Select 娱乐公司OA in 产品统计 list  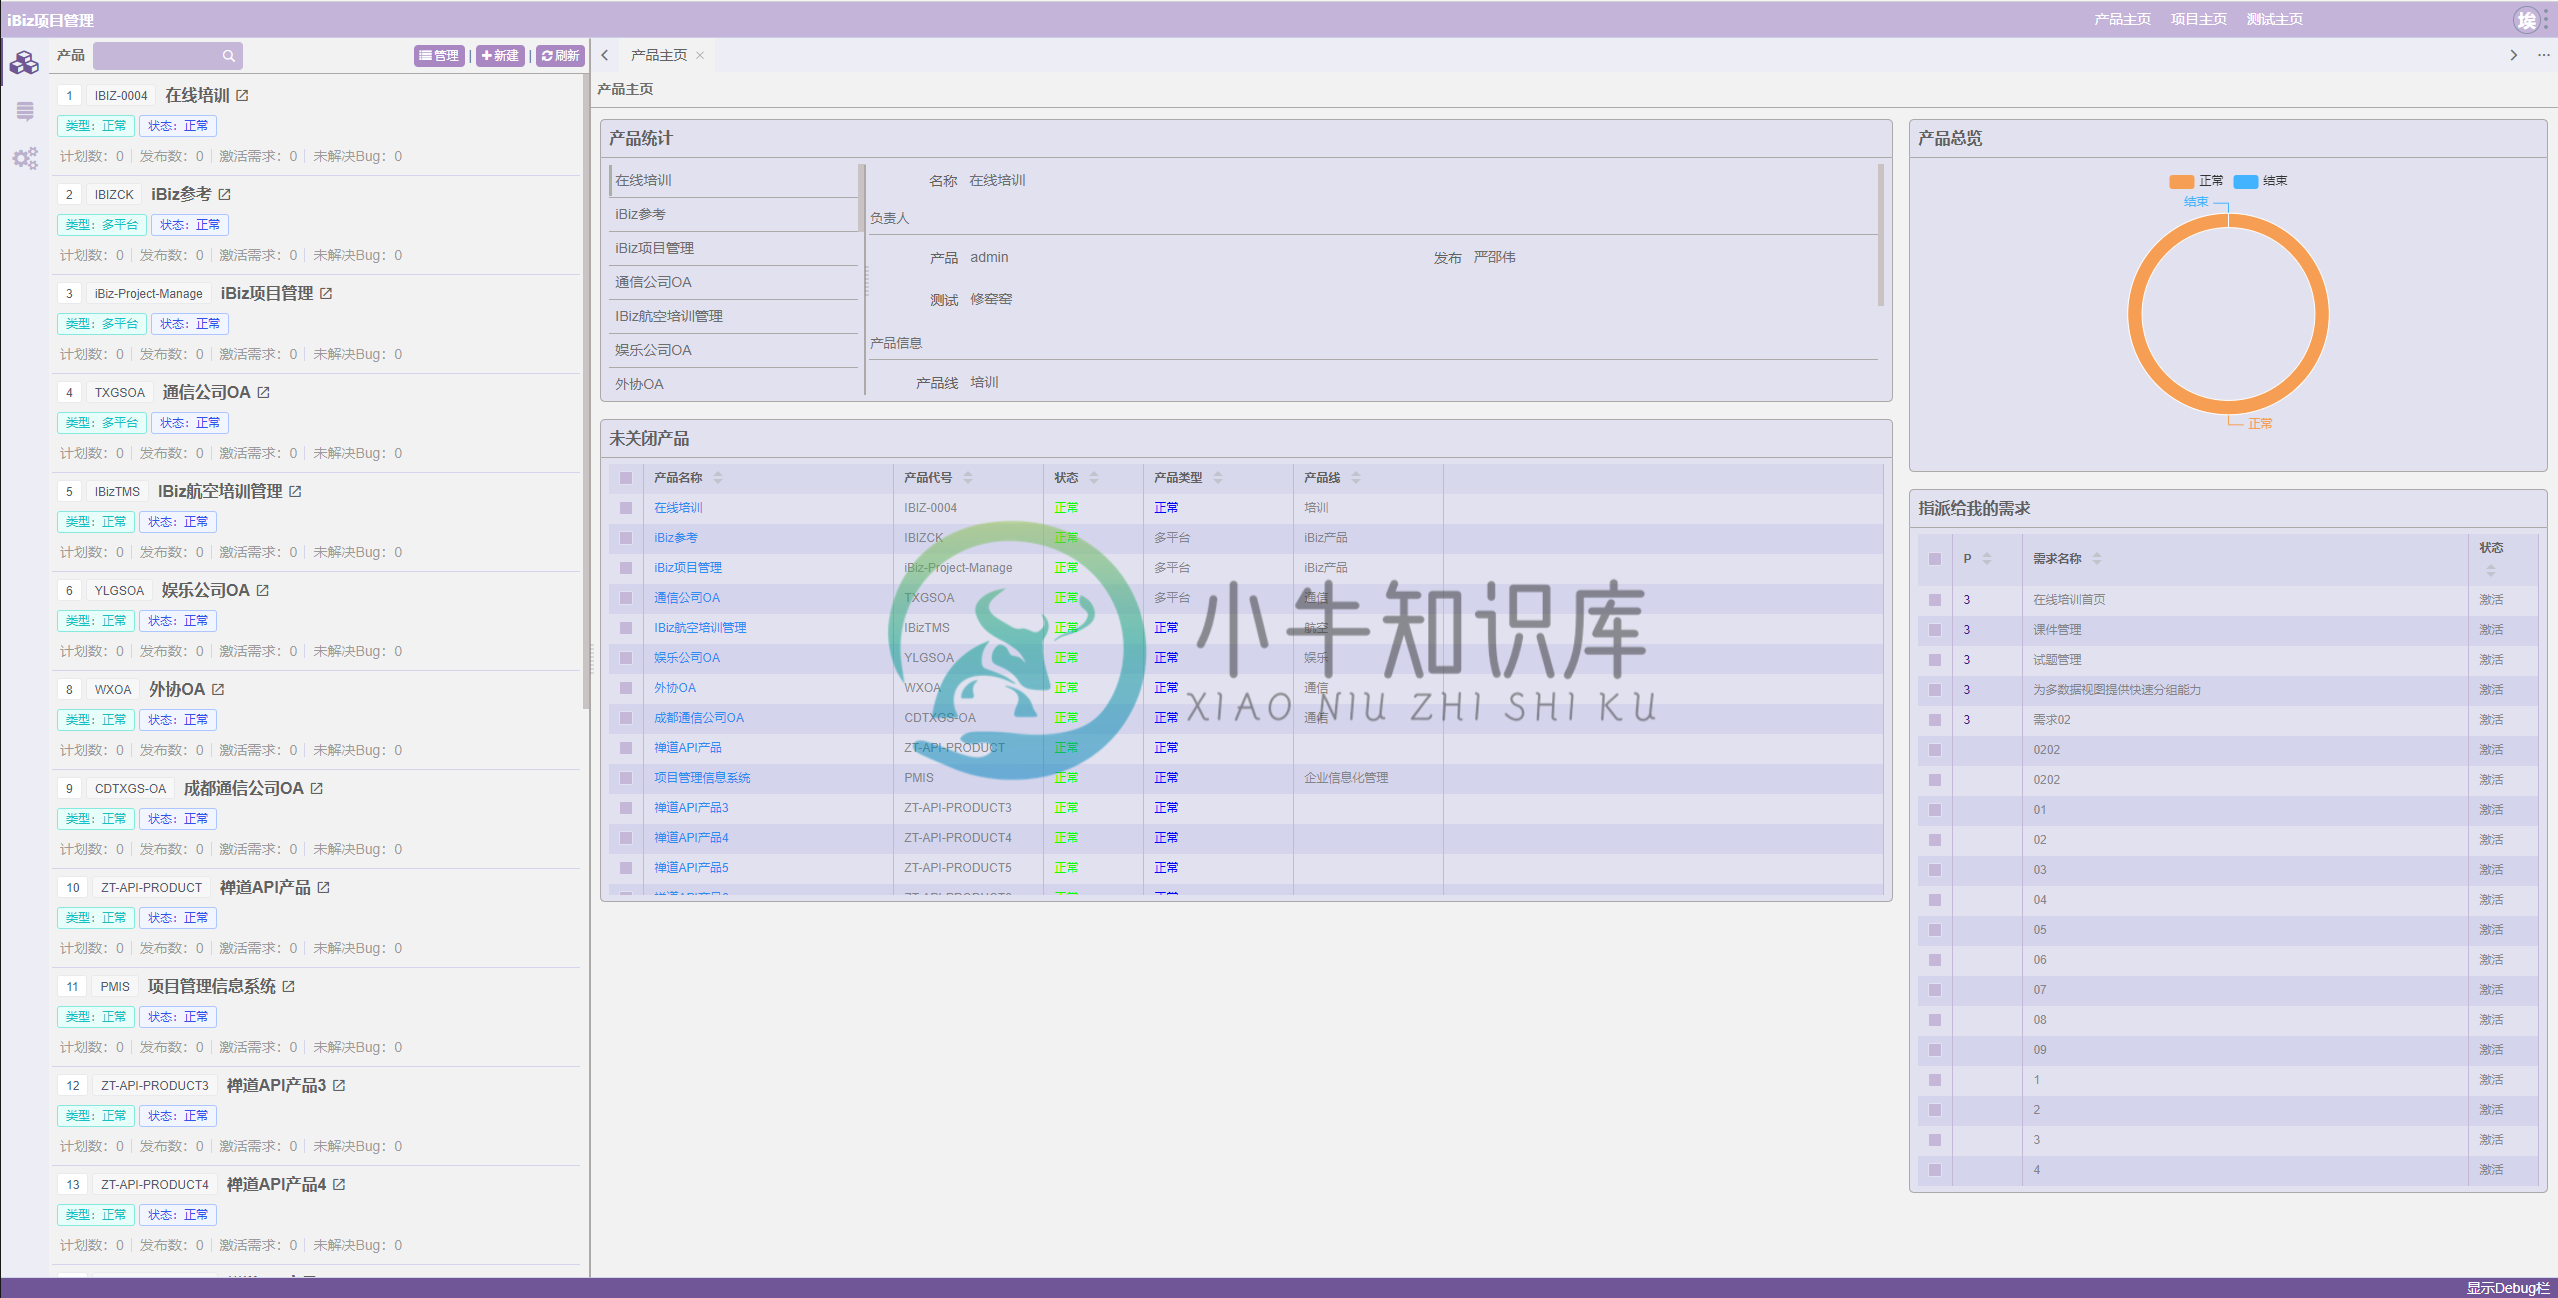tap(734, 350)
